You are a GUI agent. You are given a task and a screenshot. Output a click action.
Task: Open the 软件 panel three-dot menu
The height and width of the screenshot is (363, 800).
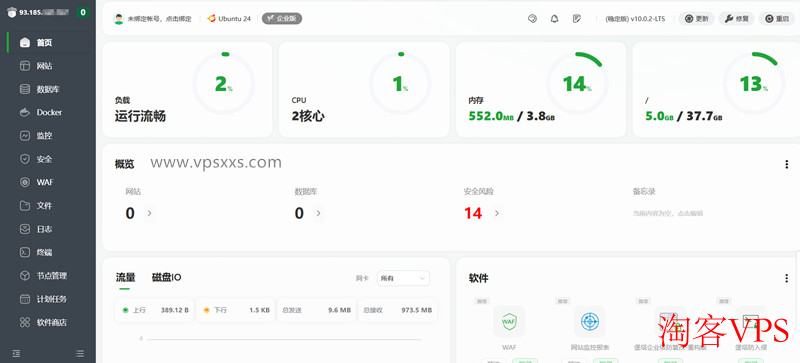point(786,279)
